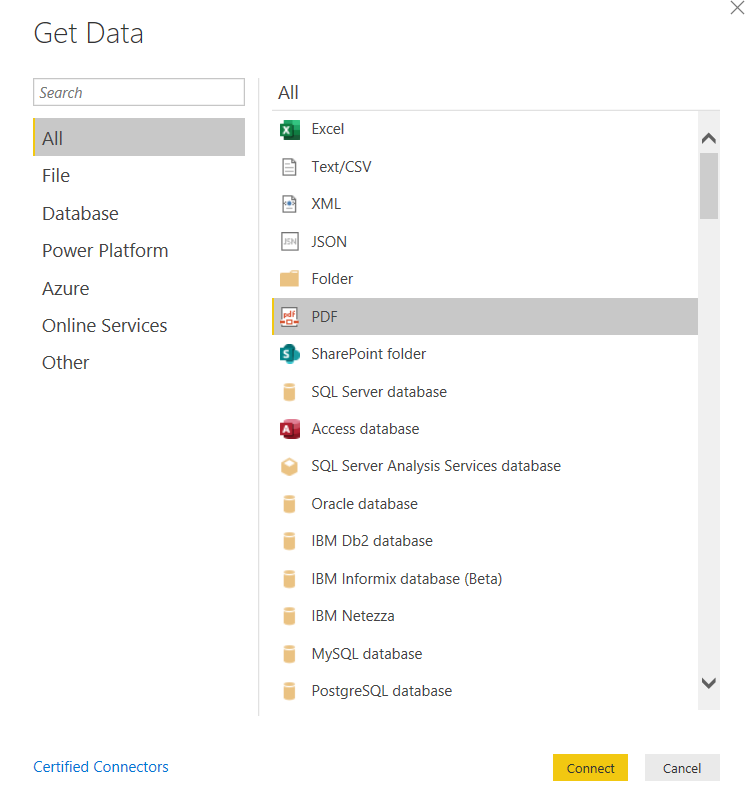Choose the JSON connector icon
This screenshot has width=751, height=806.
[290, 241]
